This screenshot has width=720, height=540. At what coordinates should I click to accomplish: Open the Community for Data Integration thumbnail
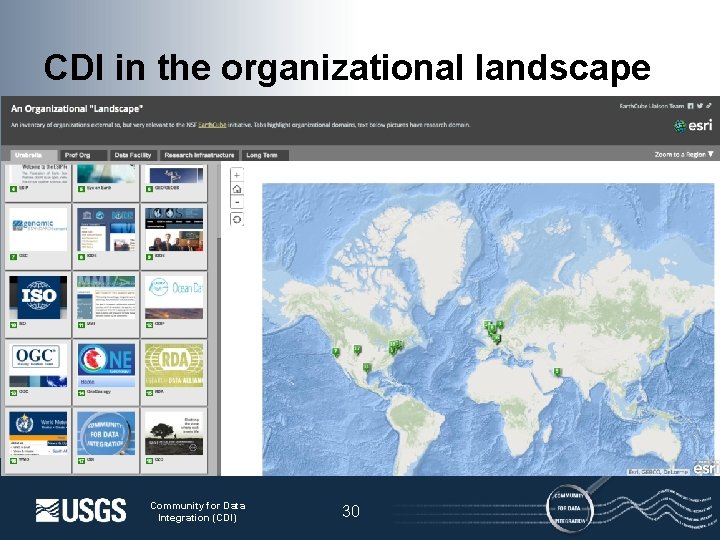pyautogui.click(x=106, y=433)
